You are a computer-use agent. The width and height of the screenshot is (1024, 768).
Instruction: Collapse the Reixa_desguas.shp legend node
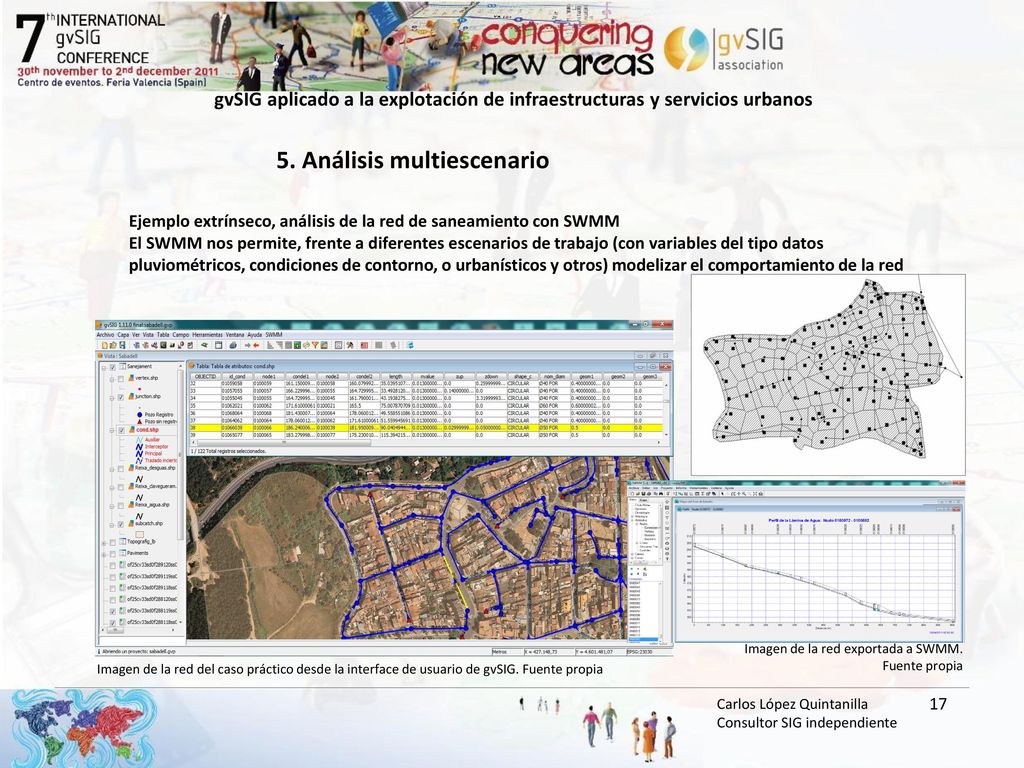(x=112, y=469)
